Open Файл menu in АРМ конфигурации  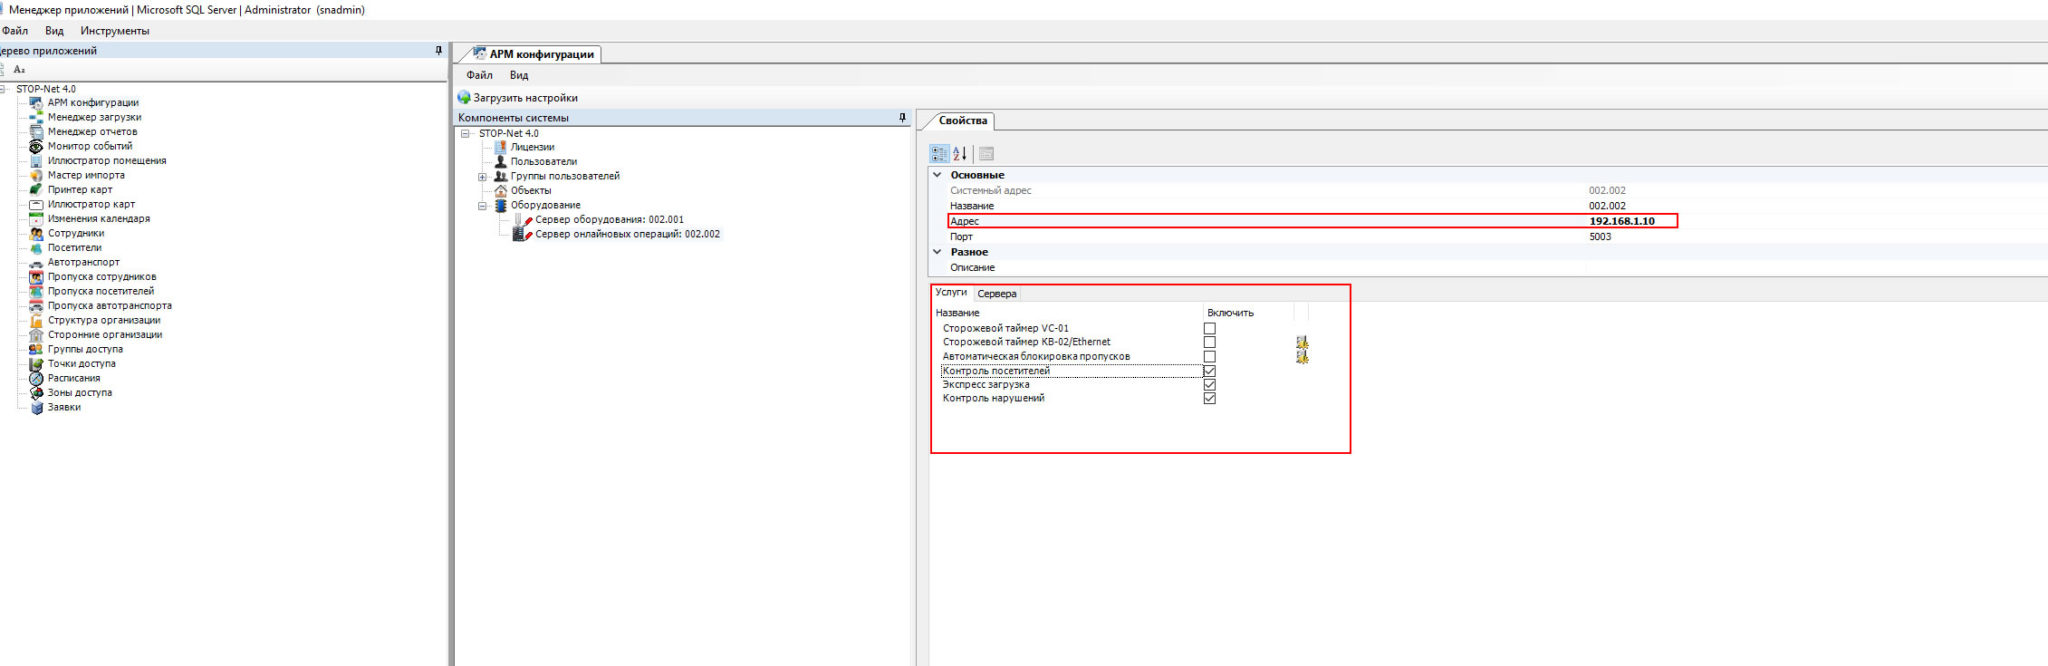coord(479,75)
